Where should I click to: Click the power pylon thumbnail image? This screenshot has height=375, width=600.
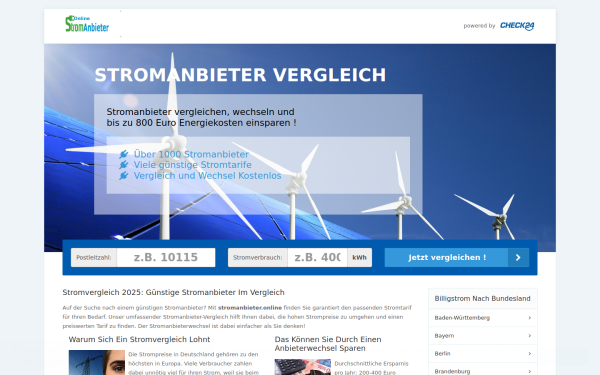click(97, 362)
